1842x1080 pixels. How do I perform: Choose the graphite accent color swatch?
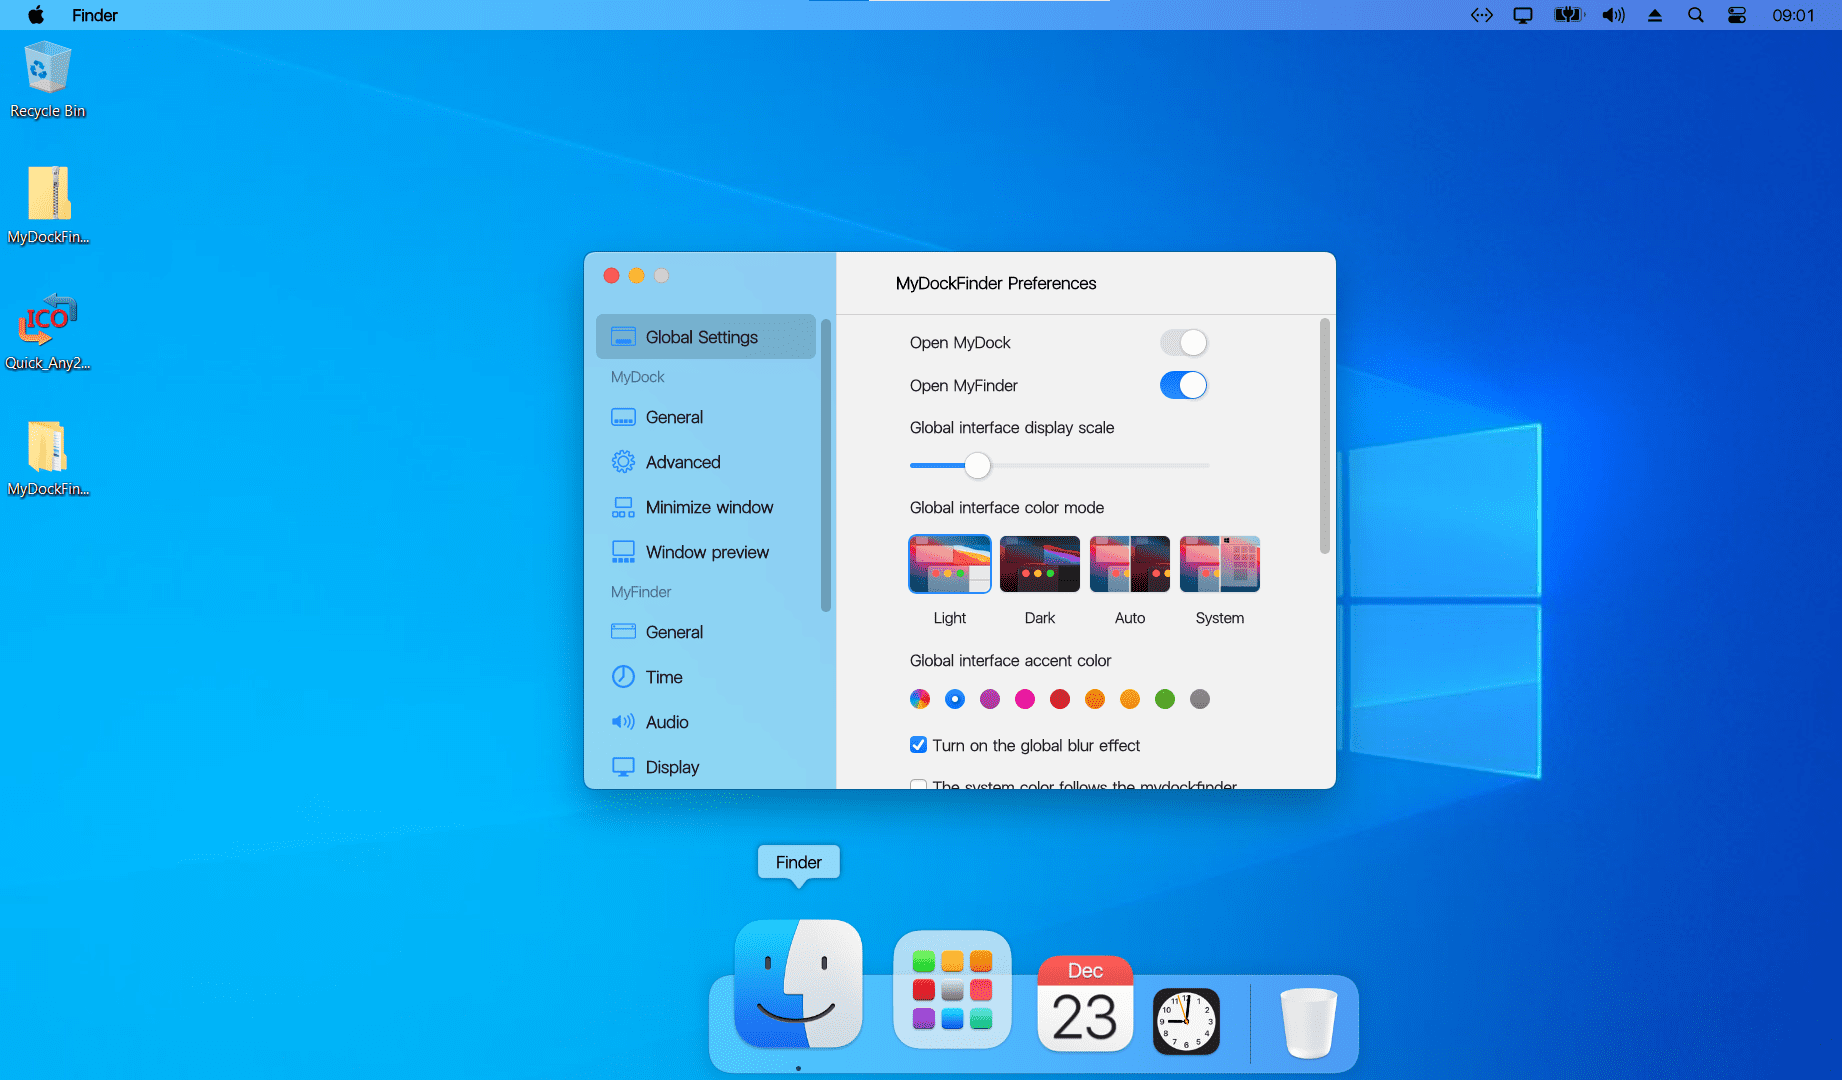[1200, 699]
